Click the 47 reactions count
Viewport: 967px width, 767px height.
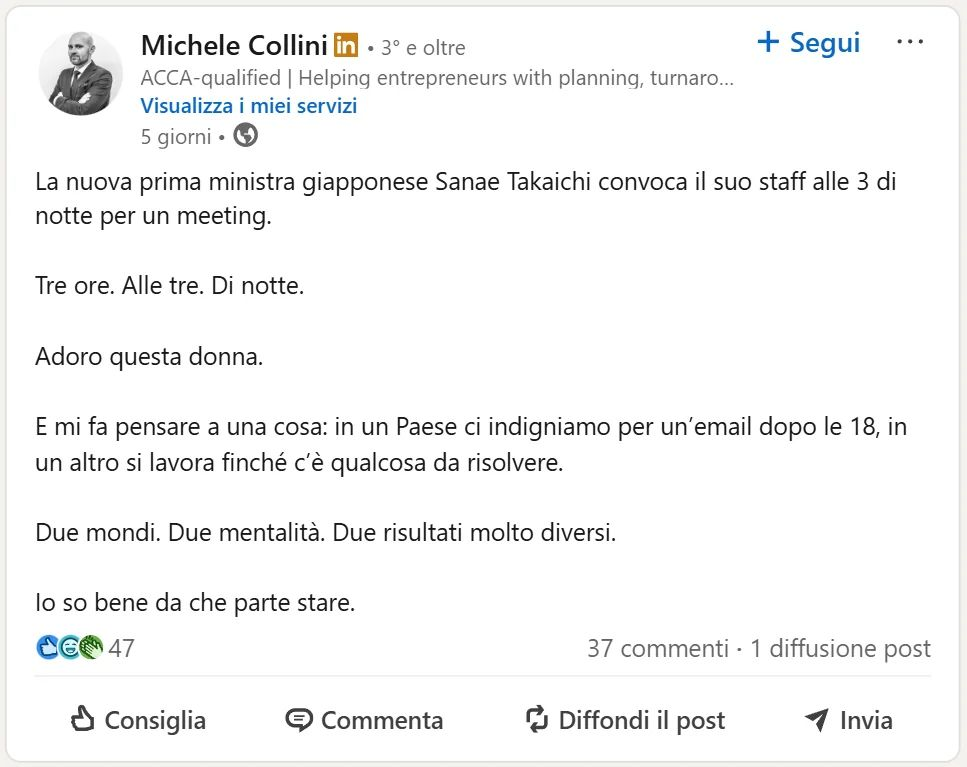pyautogui.click(x=121, y=648)
